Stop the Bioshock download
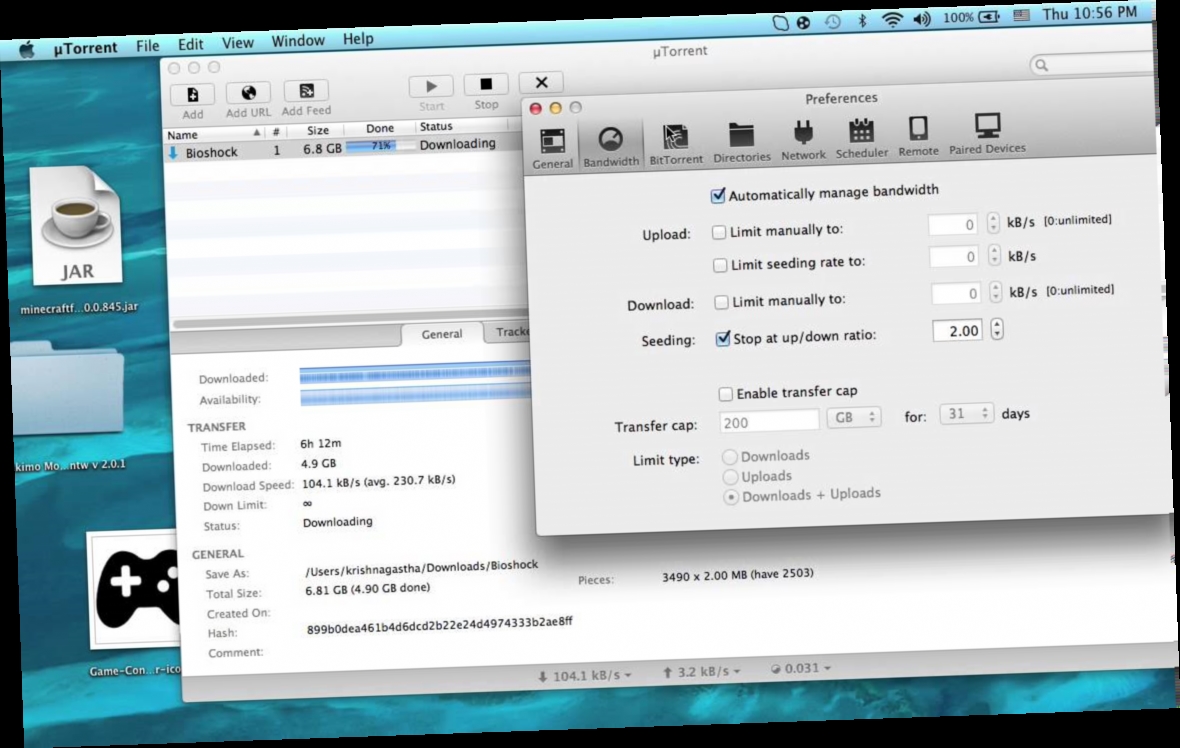Viewport: 1180px width, 748px height. coord(485,84)
